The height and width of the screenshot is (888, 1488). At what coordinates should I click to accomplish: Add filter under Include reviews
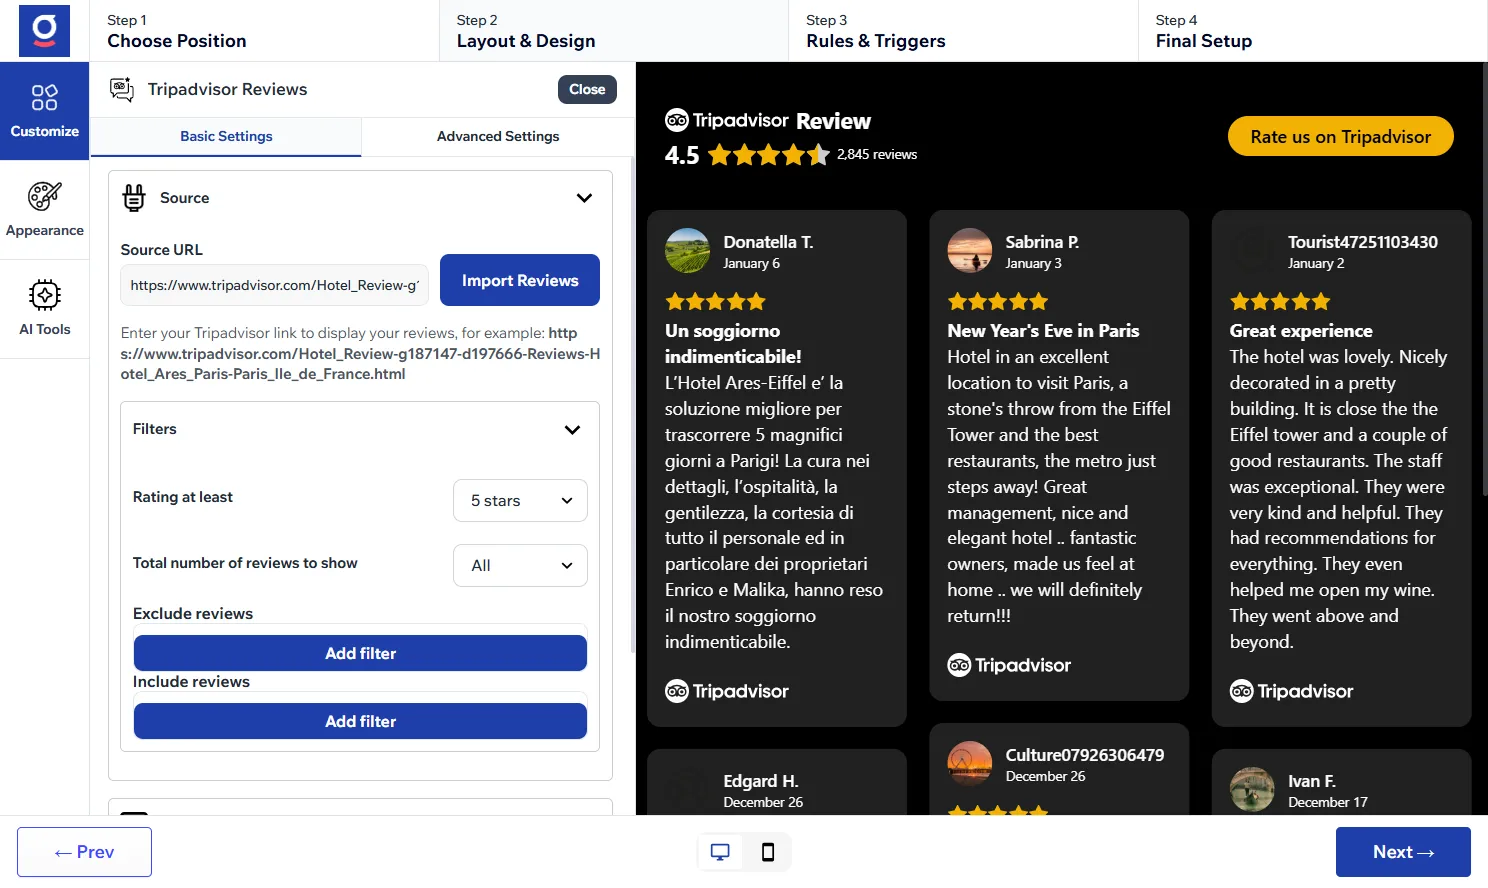360,721
